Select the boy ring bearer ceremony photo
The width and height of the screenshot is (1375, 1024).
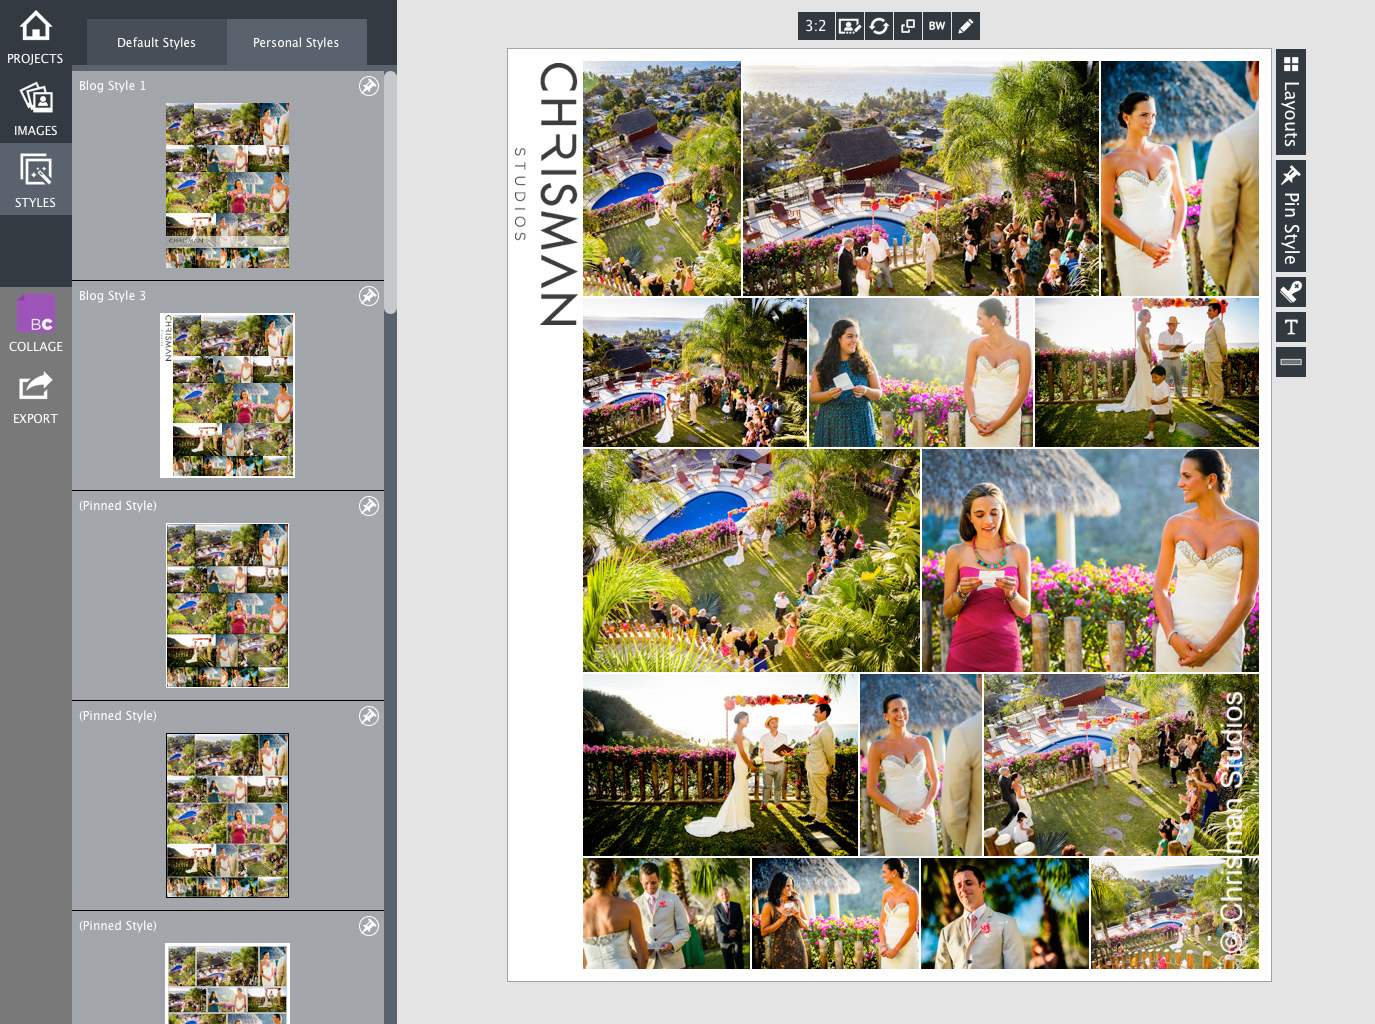click(1147, 372)
